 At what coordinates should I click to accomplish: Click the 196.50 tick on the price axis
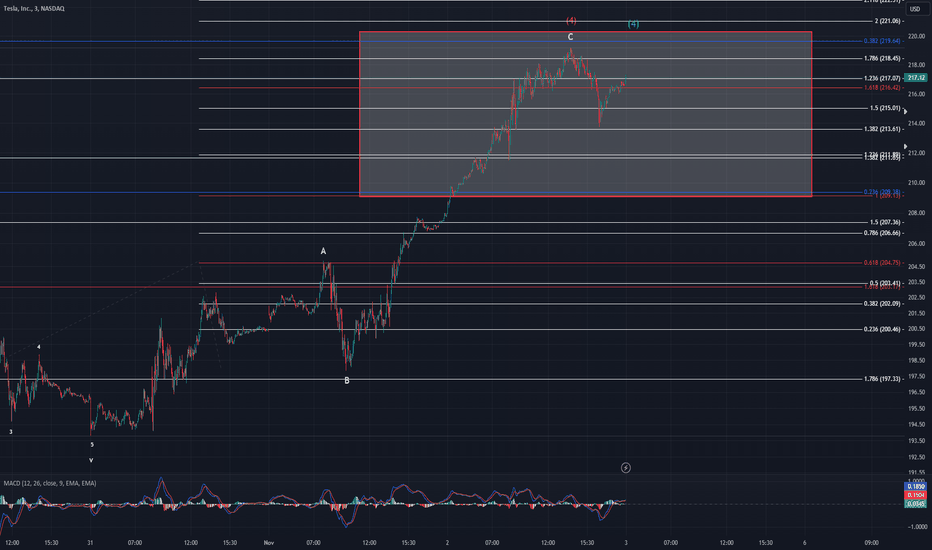pyautogui.click(x=917, y=392)
